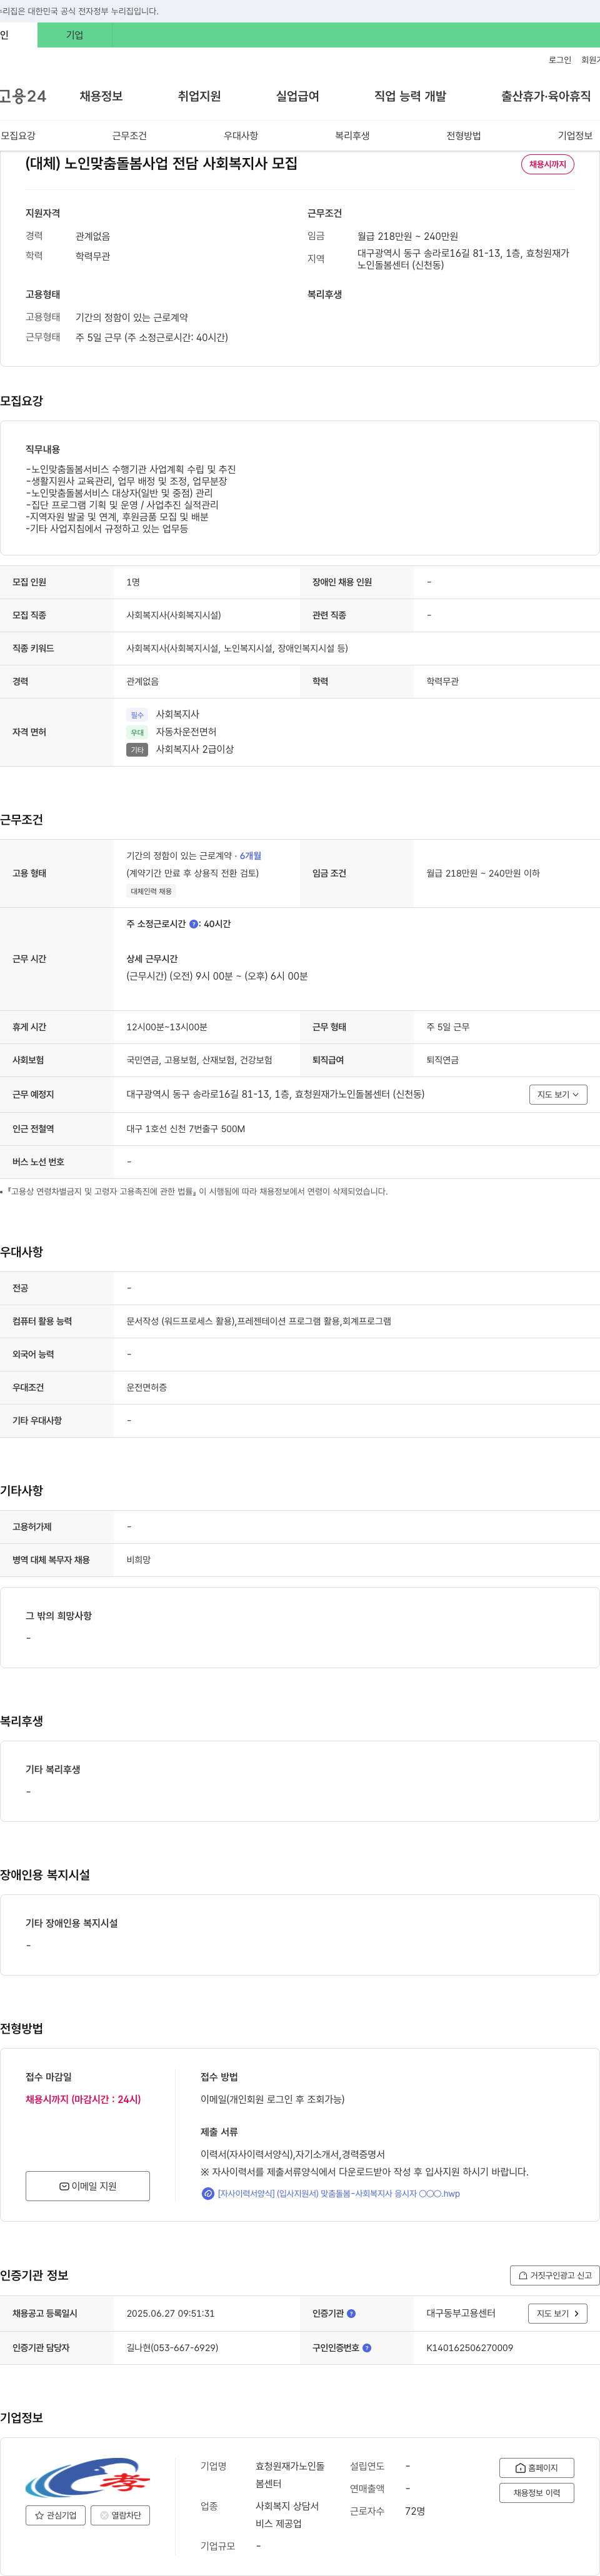Click the 대체인력 채용 tag
The height and width of the screenshot is (2576, 600).
point(151,891)
